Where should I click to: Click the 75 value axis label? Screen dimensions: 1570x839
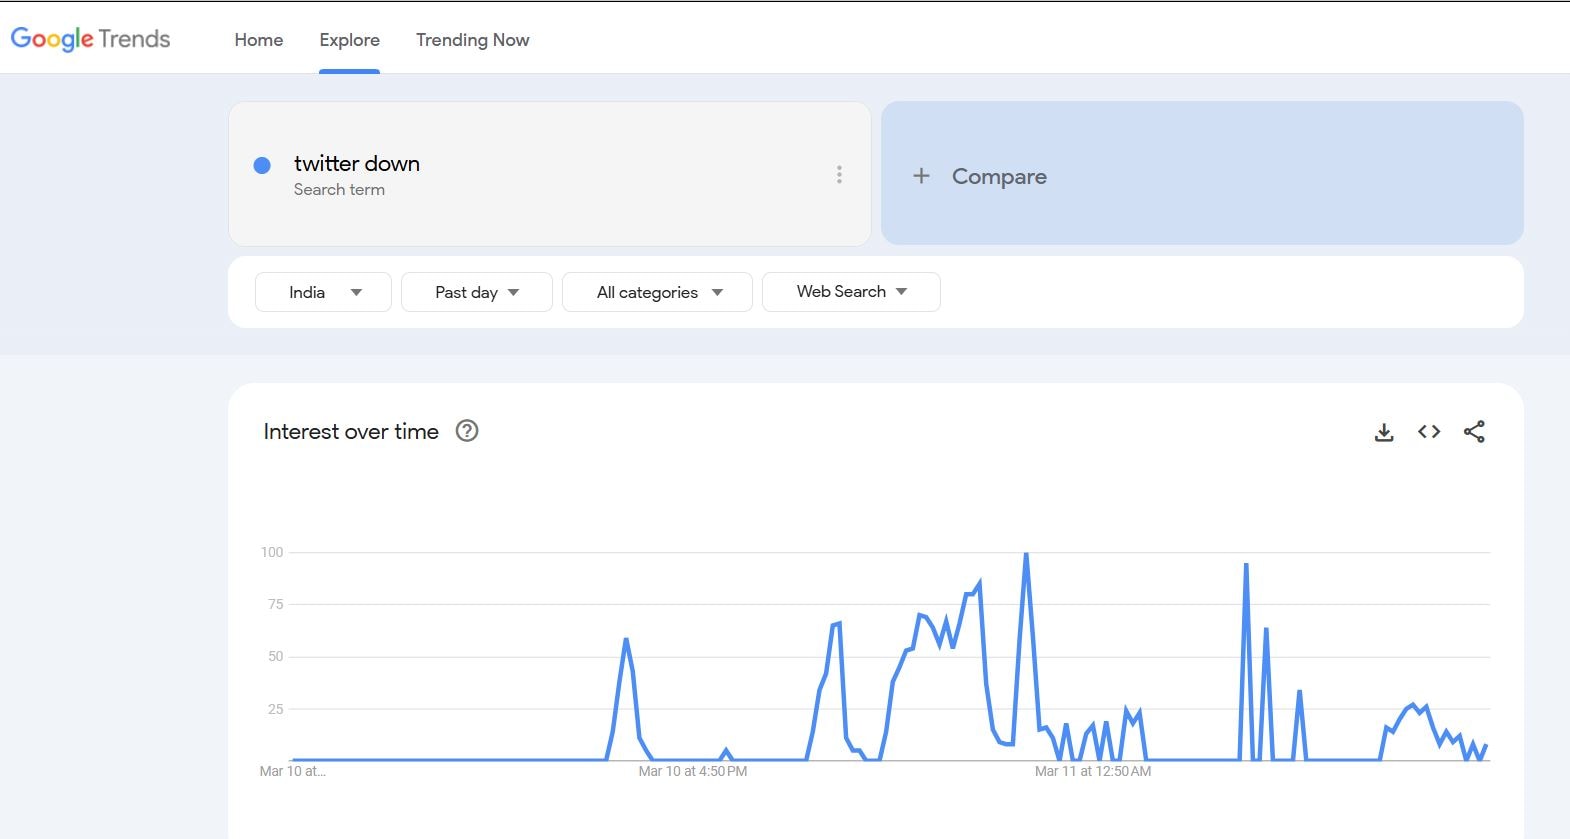pos(276,604)
